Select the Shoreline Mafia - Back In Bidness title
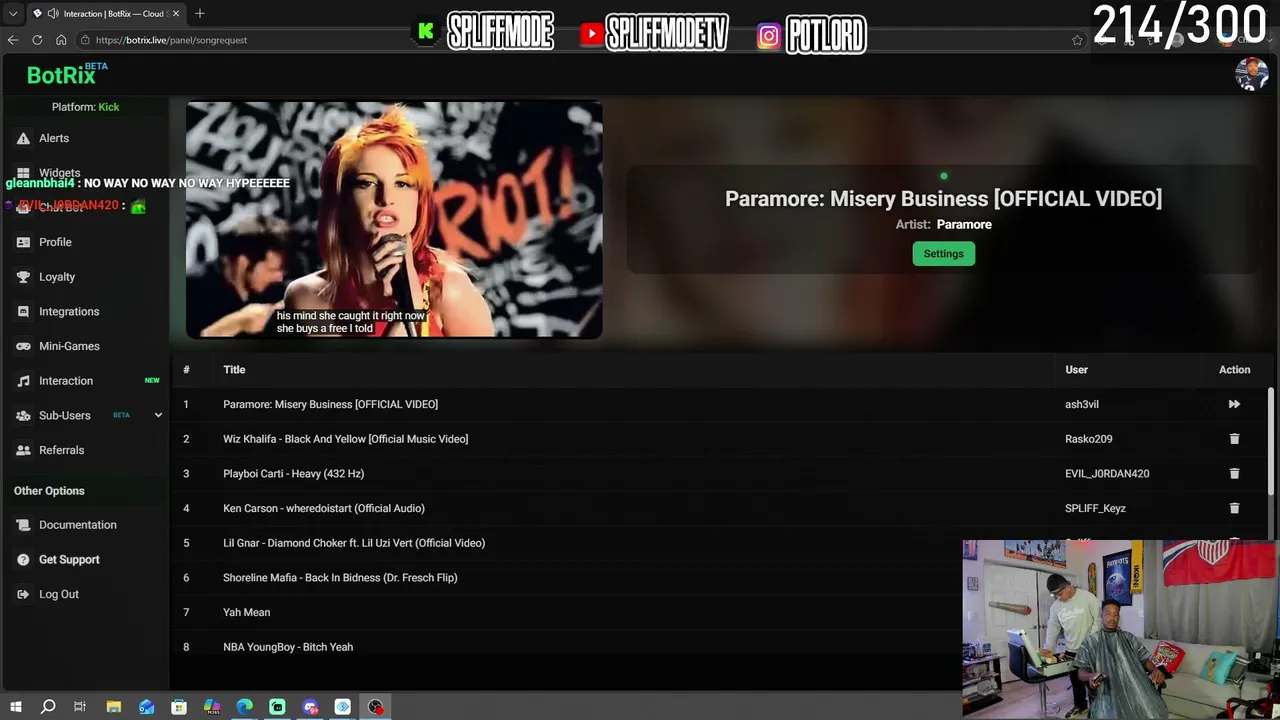Image resolution: width=1280 pixels, height=720 pixels. click(340, 578)
